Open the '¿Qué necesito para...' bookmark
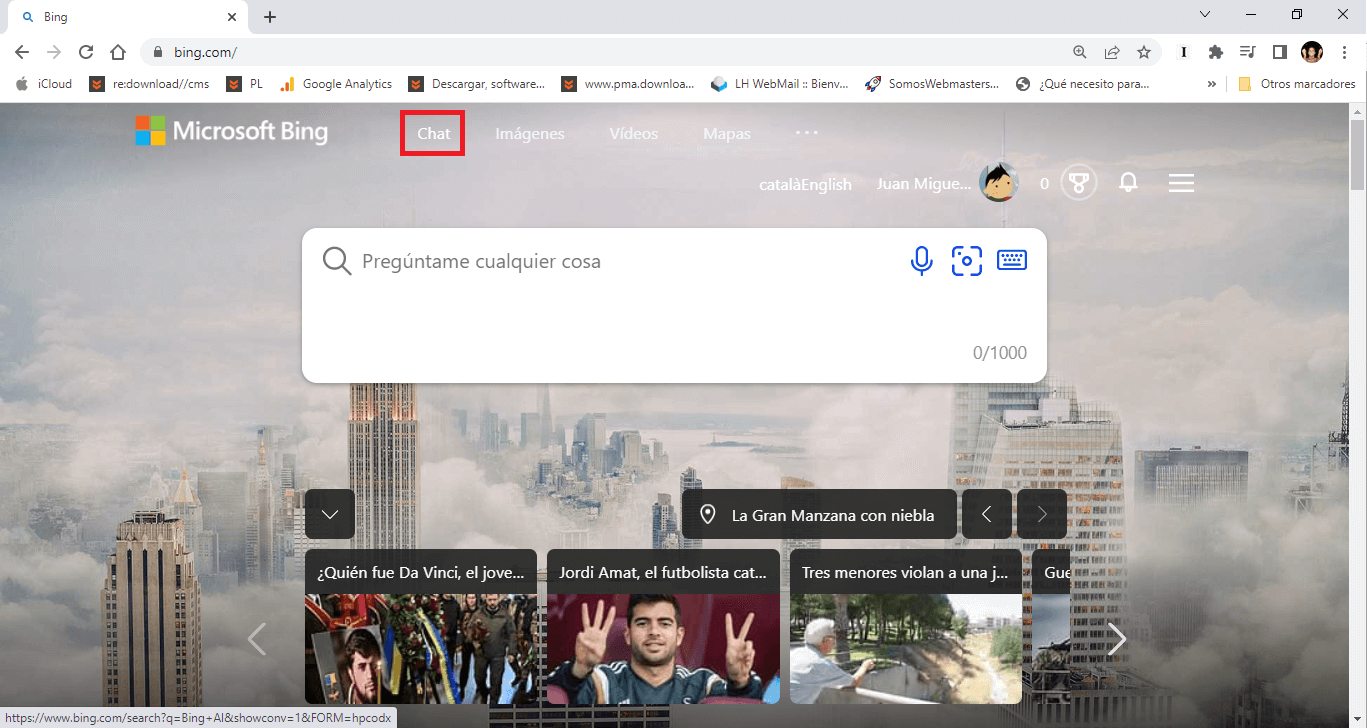 pyautogui.click(x=1083, y=84)
